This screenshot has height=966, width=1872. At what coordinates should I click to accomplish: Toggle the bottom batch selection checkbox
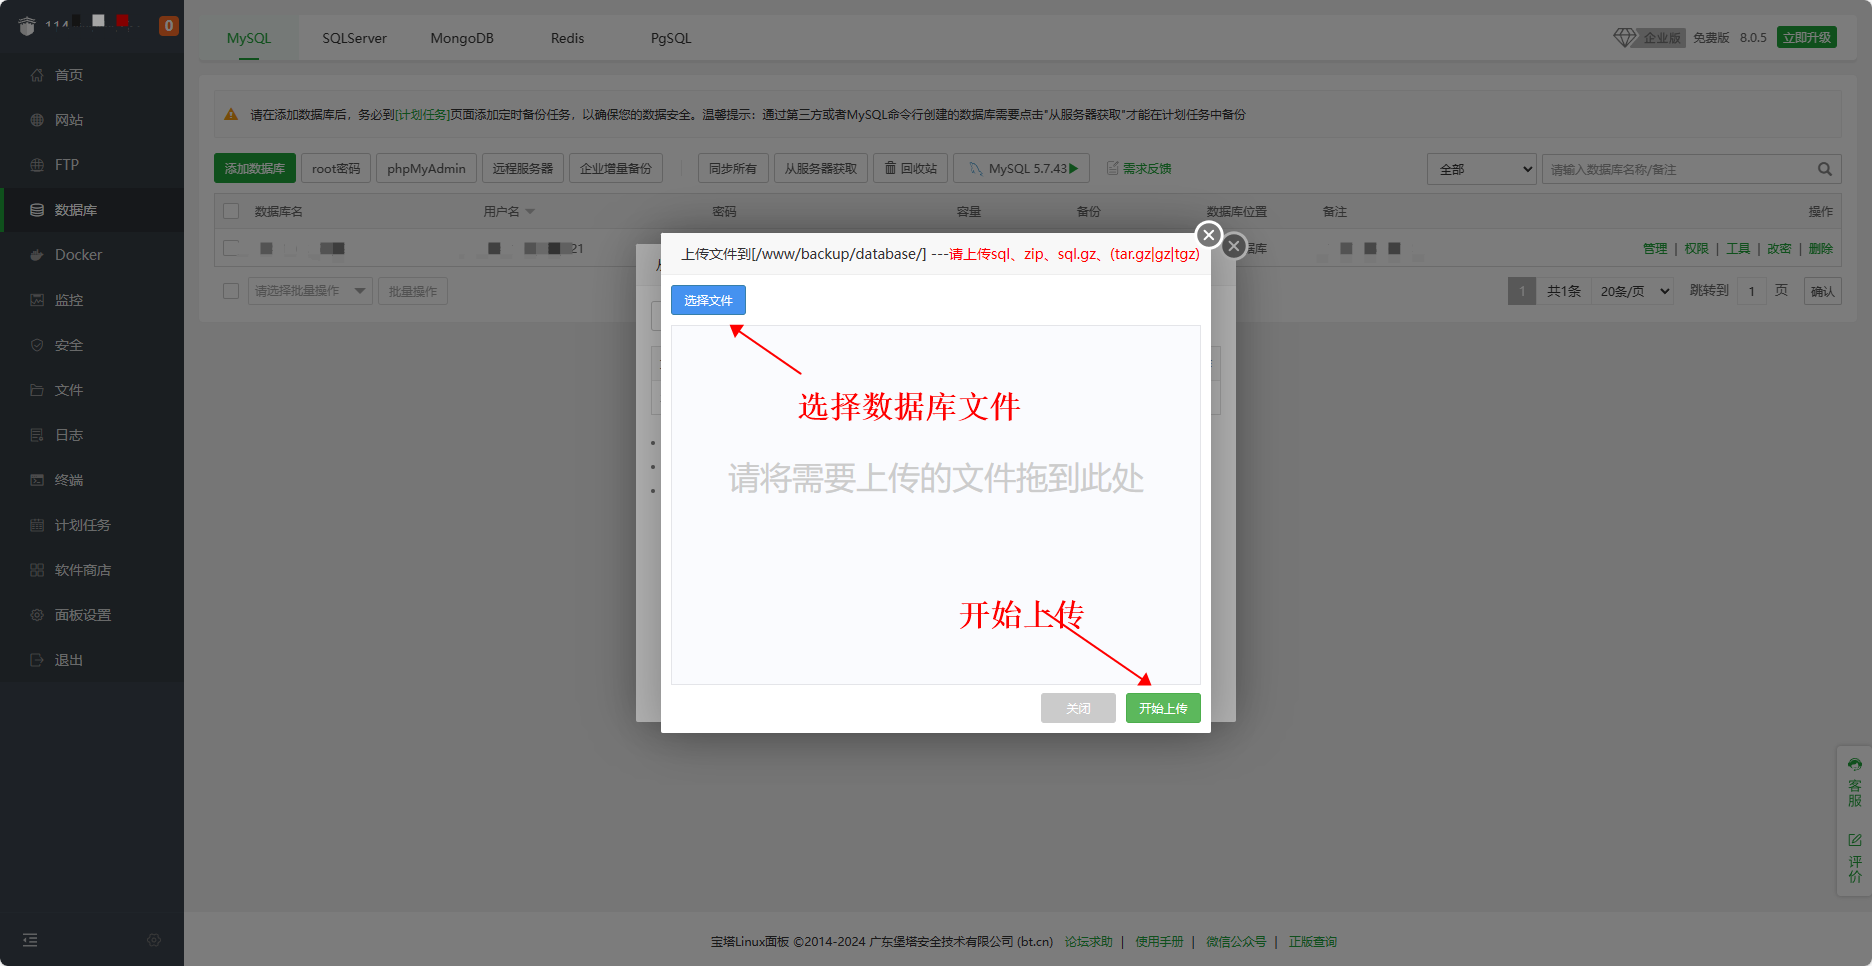coord(231,291)
